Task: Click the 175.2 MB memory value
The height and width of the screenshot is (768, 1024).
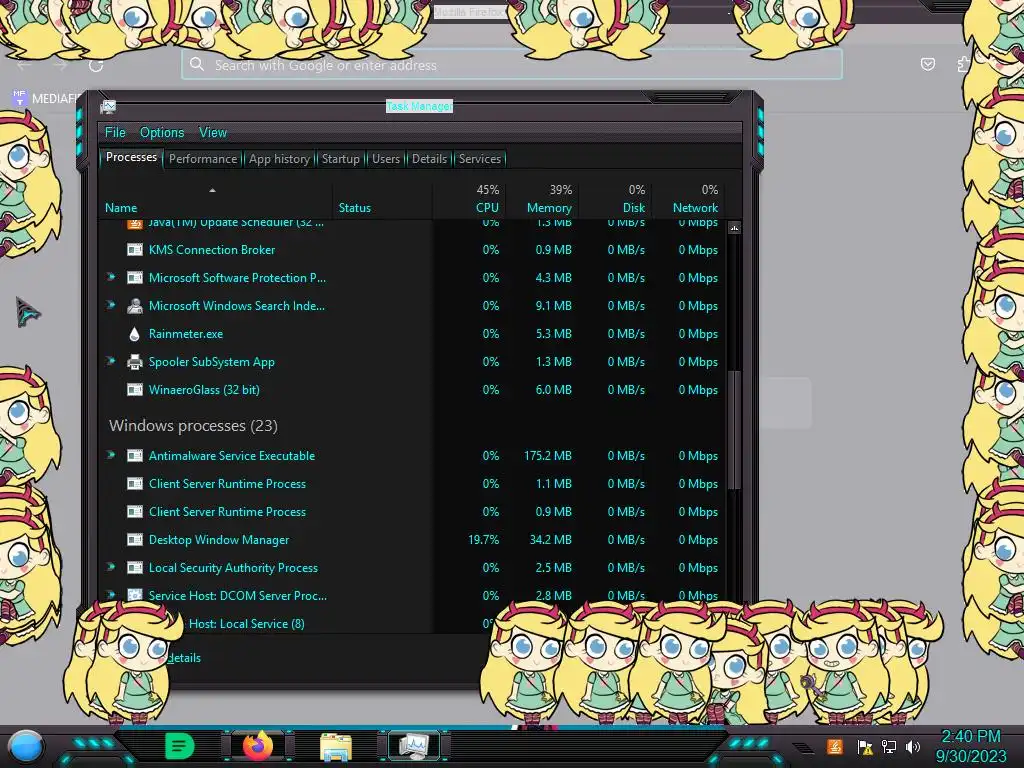Action: [x=547, y=456]
